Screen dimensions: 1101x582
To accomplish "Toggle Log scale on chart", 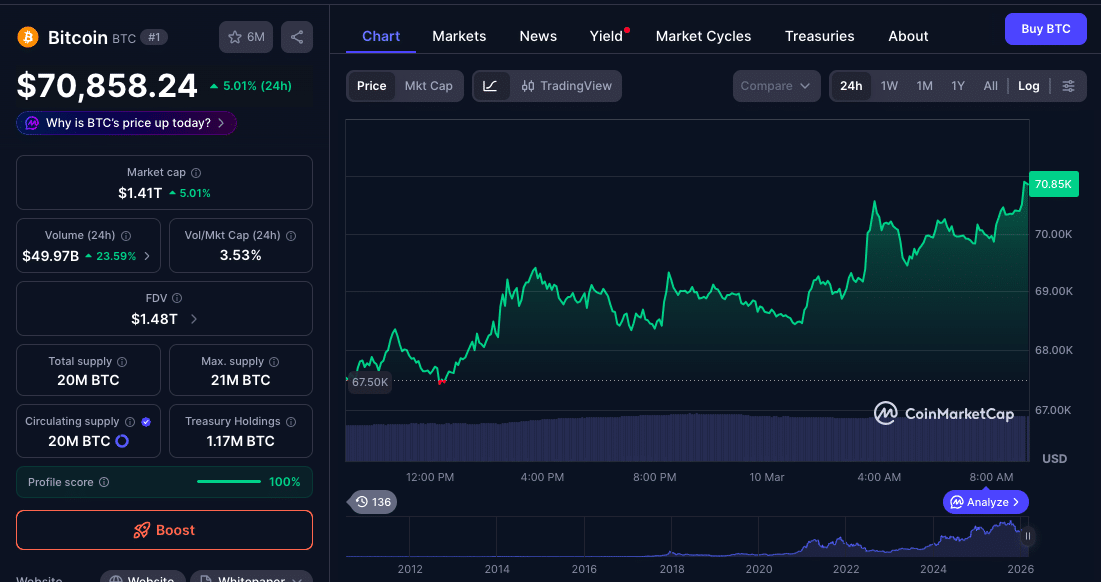I will point(1029,86).
